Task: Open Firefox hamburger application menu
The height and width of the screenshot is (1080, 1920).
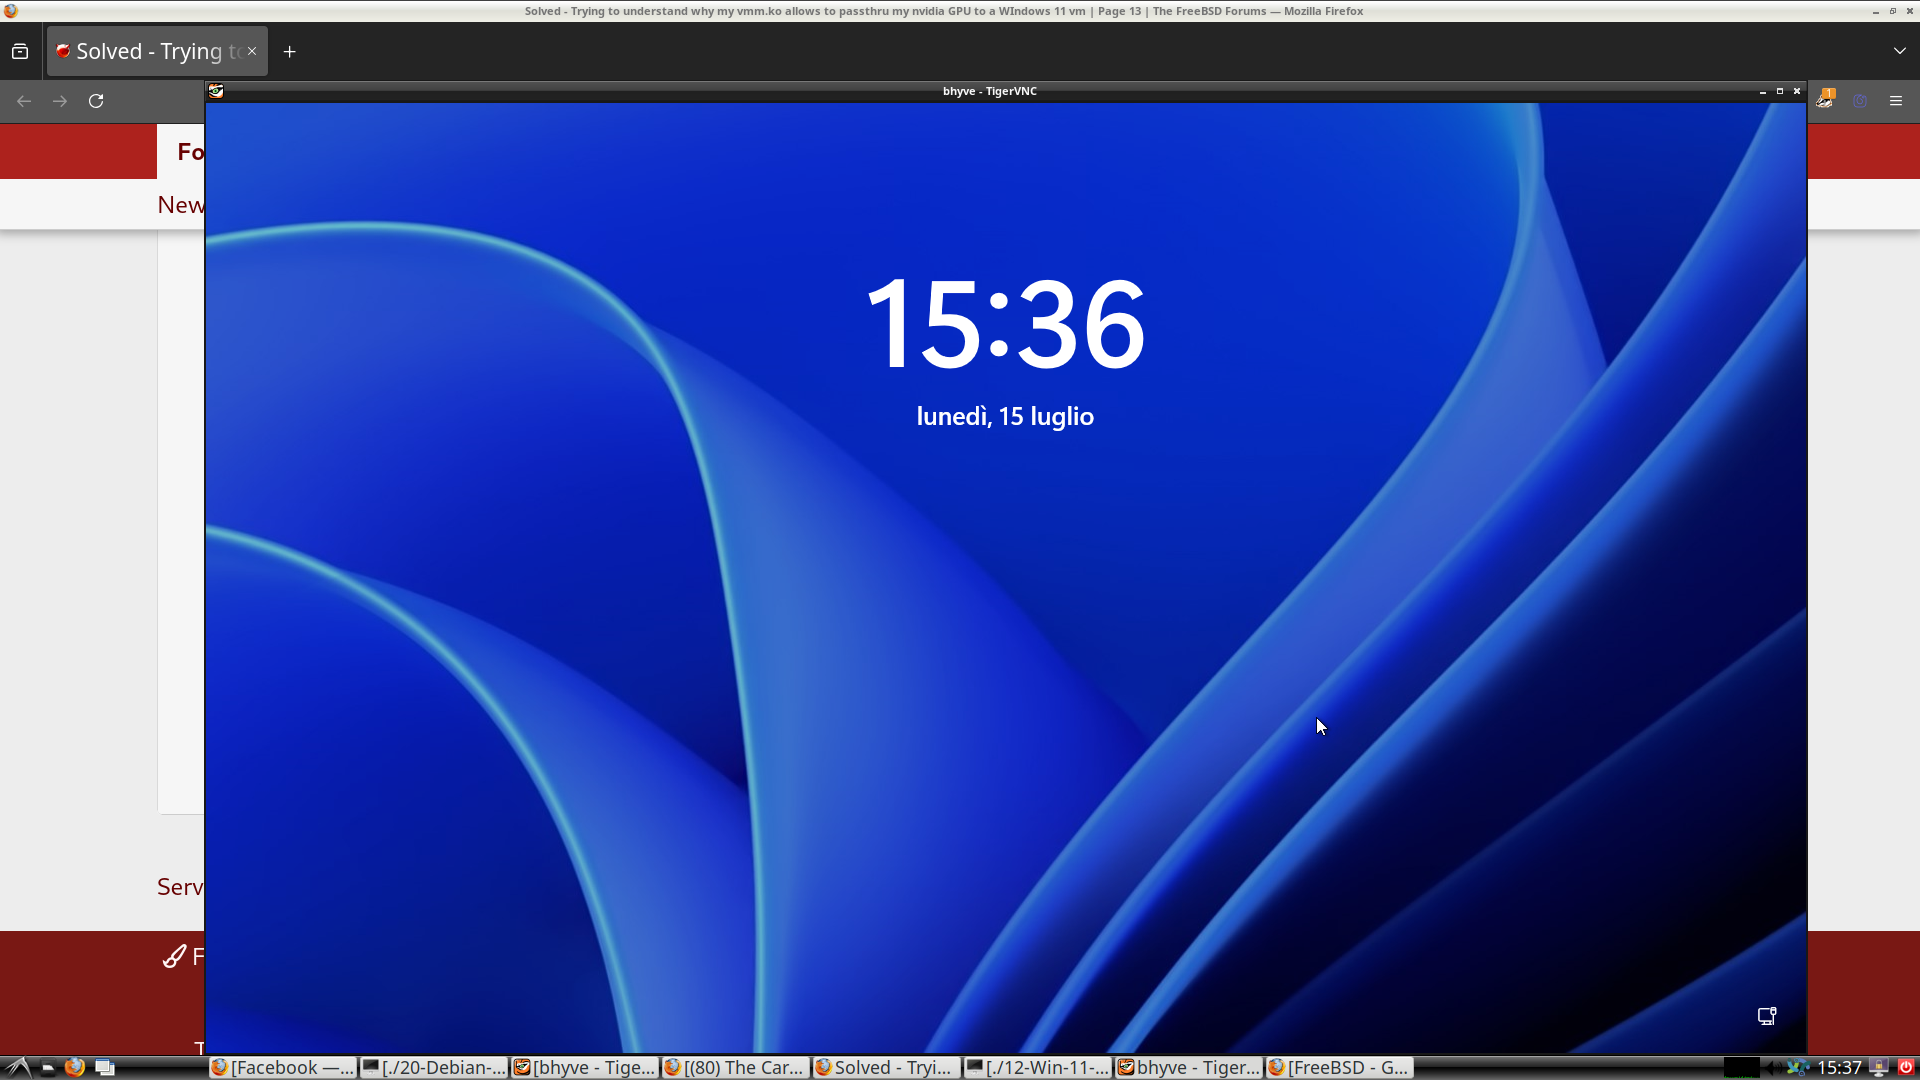Action: click(1896, 101)
